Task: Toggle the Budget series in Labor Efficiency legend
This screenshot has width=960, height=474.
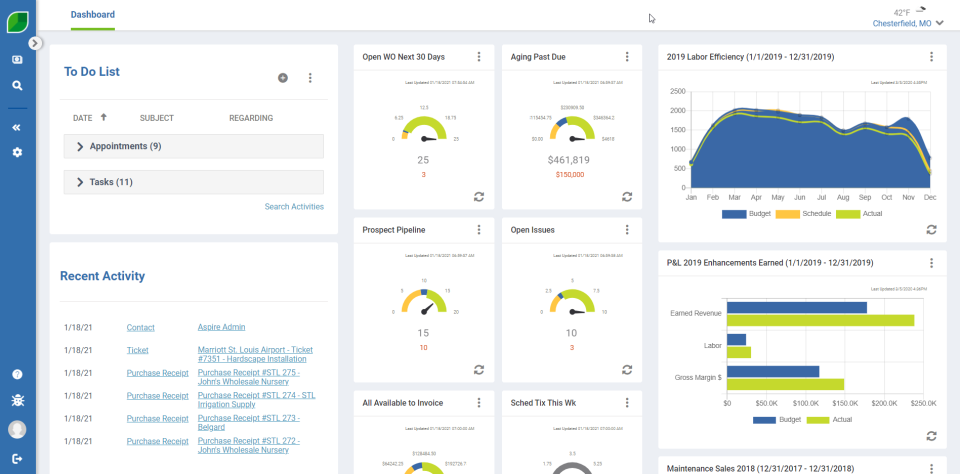Action: pos(742,214)
